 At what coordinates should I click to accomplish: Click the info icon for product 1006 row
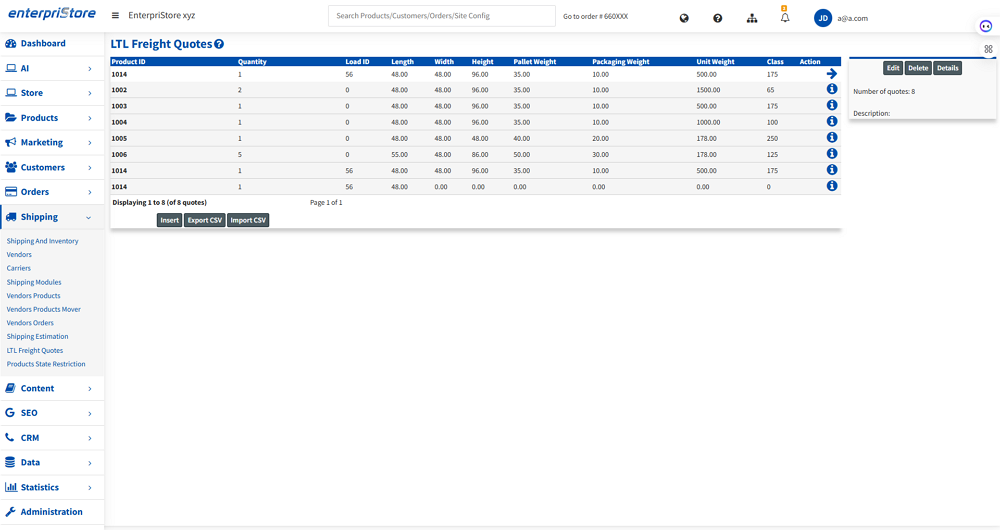click(832, 154)
